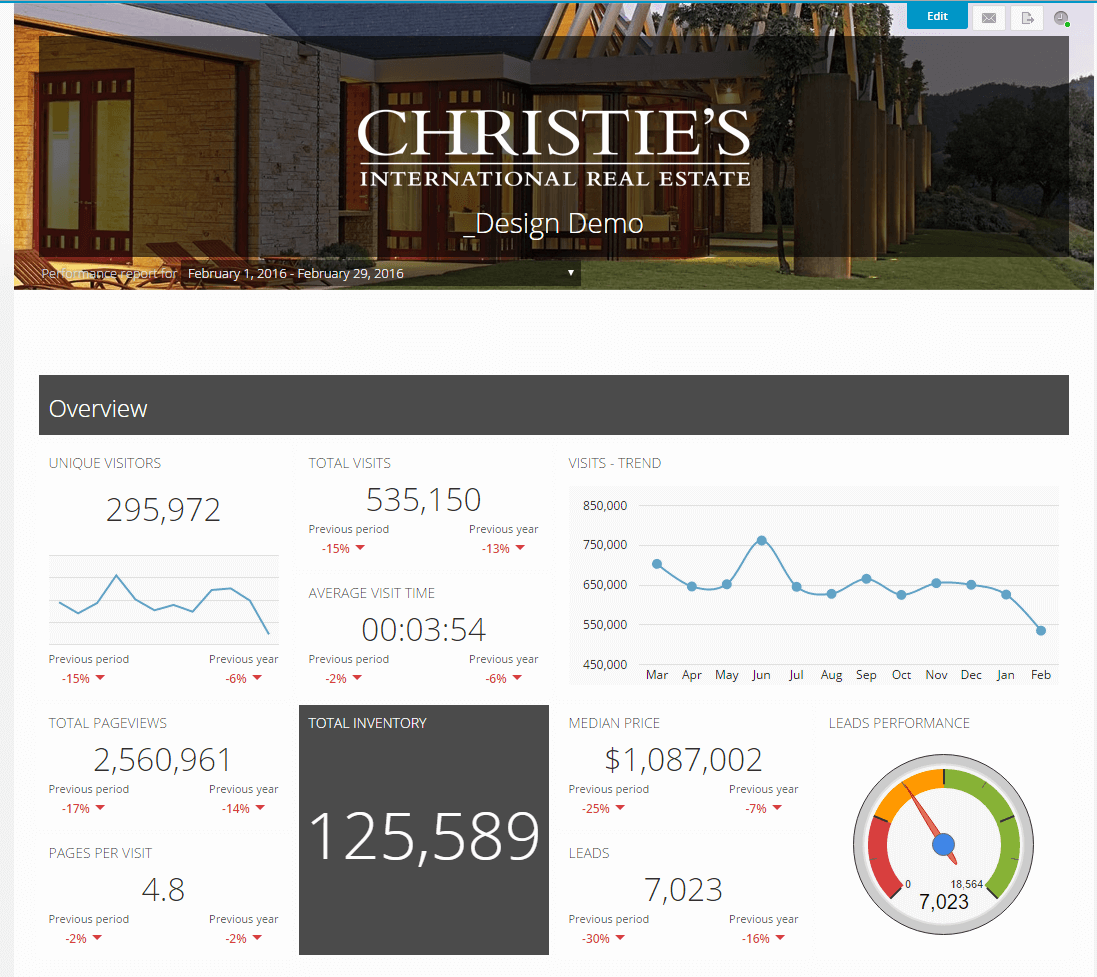Click the Leads Performance widget title
This screenshot has width=1097, height=977.
click(899, 723)
